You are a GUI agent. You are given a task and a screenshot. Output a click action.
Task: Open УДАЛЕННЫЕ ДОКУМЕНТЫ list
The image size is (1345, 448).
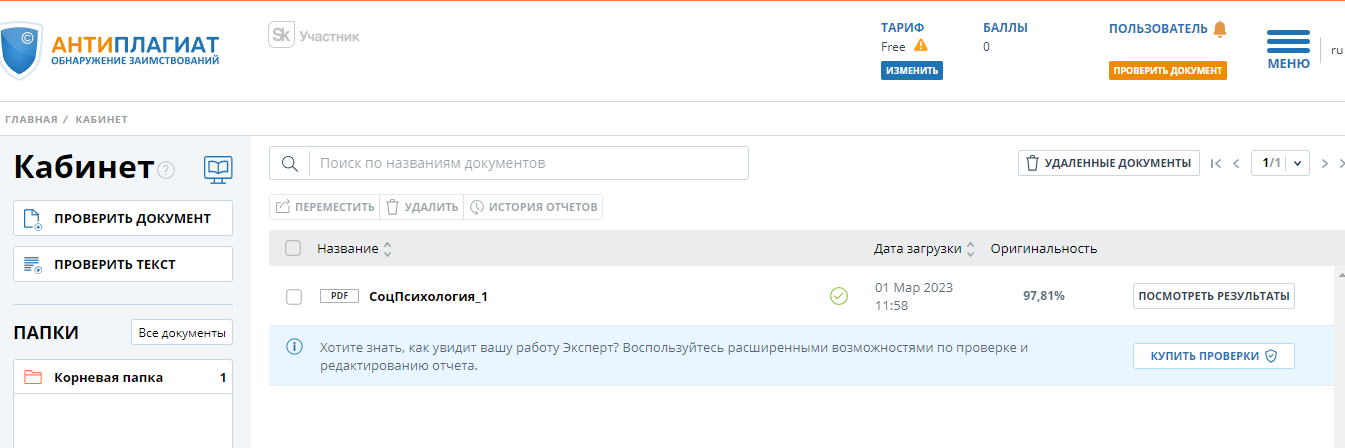coord(1108,163)
